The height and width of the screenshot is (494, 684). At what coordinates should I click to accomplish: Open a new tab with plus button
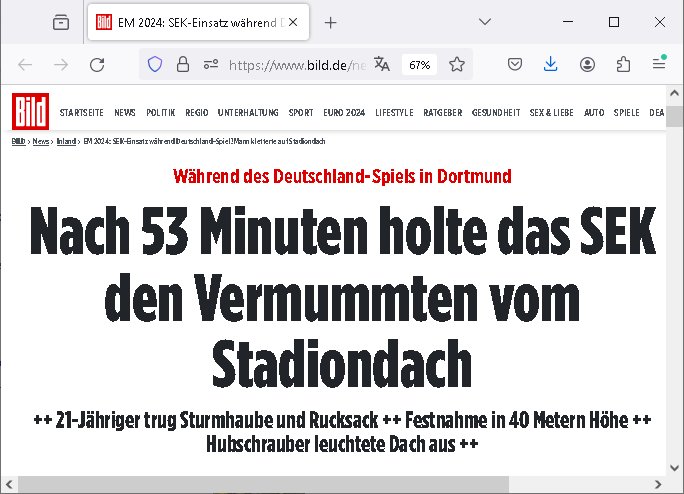[331, 22]
